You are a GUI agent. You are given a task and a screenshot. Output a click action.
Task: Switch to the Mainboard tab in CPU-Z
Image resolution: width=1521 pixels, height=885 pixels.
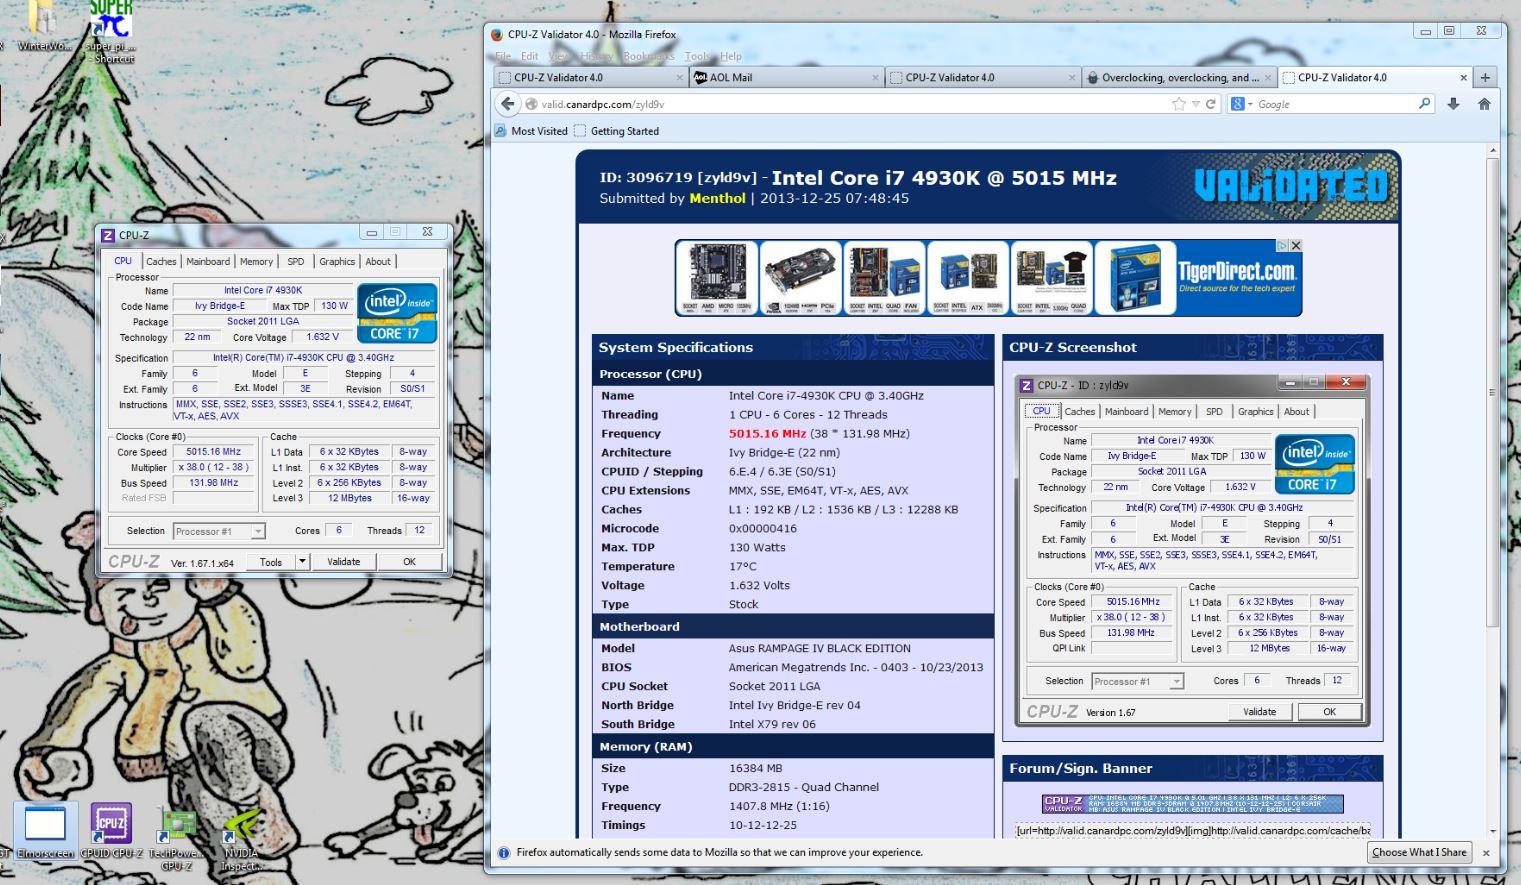tap(208, 261)
